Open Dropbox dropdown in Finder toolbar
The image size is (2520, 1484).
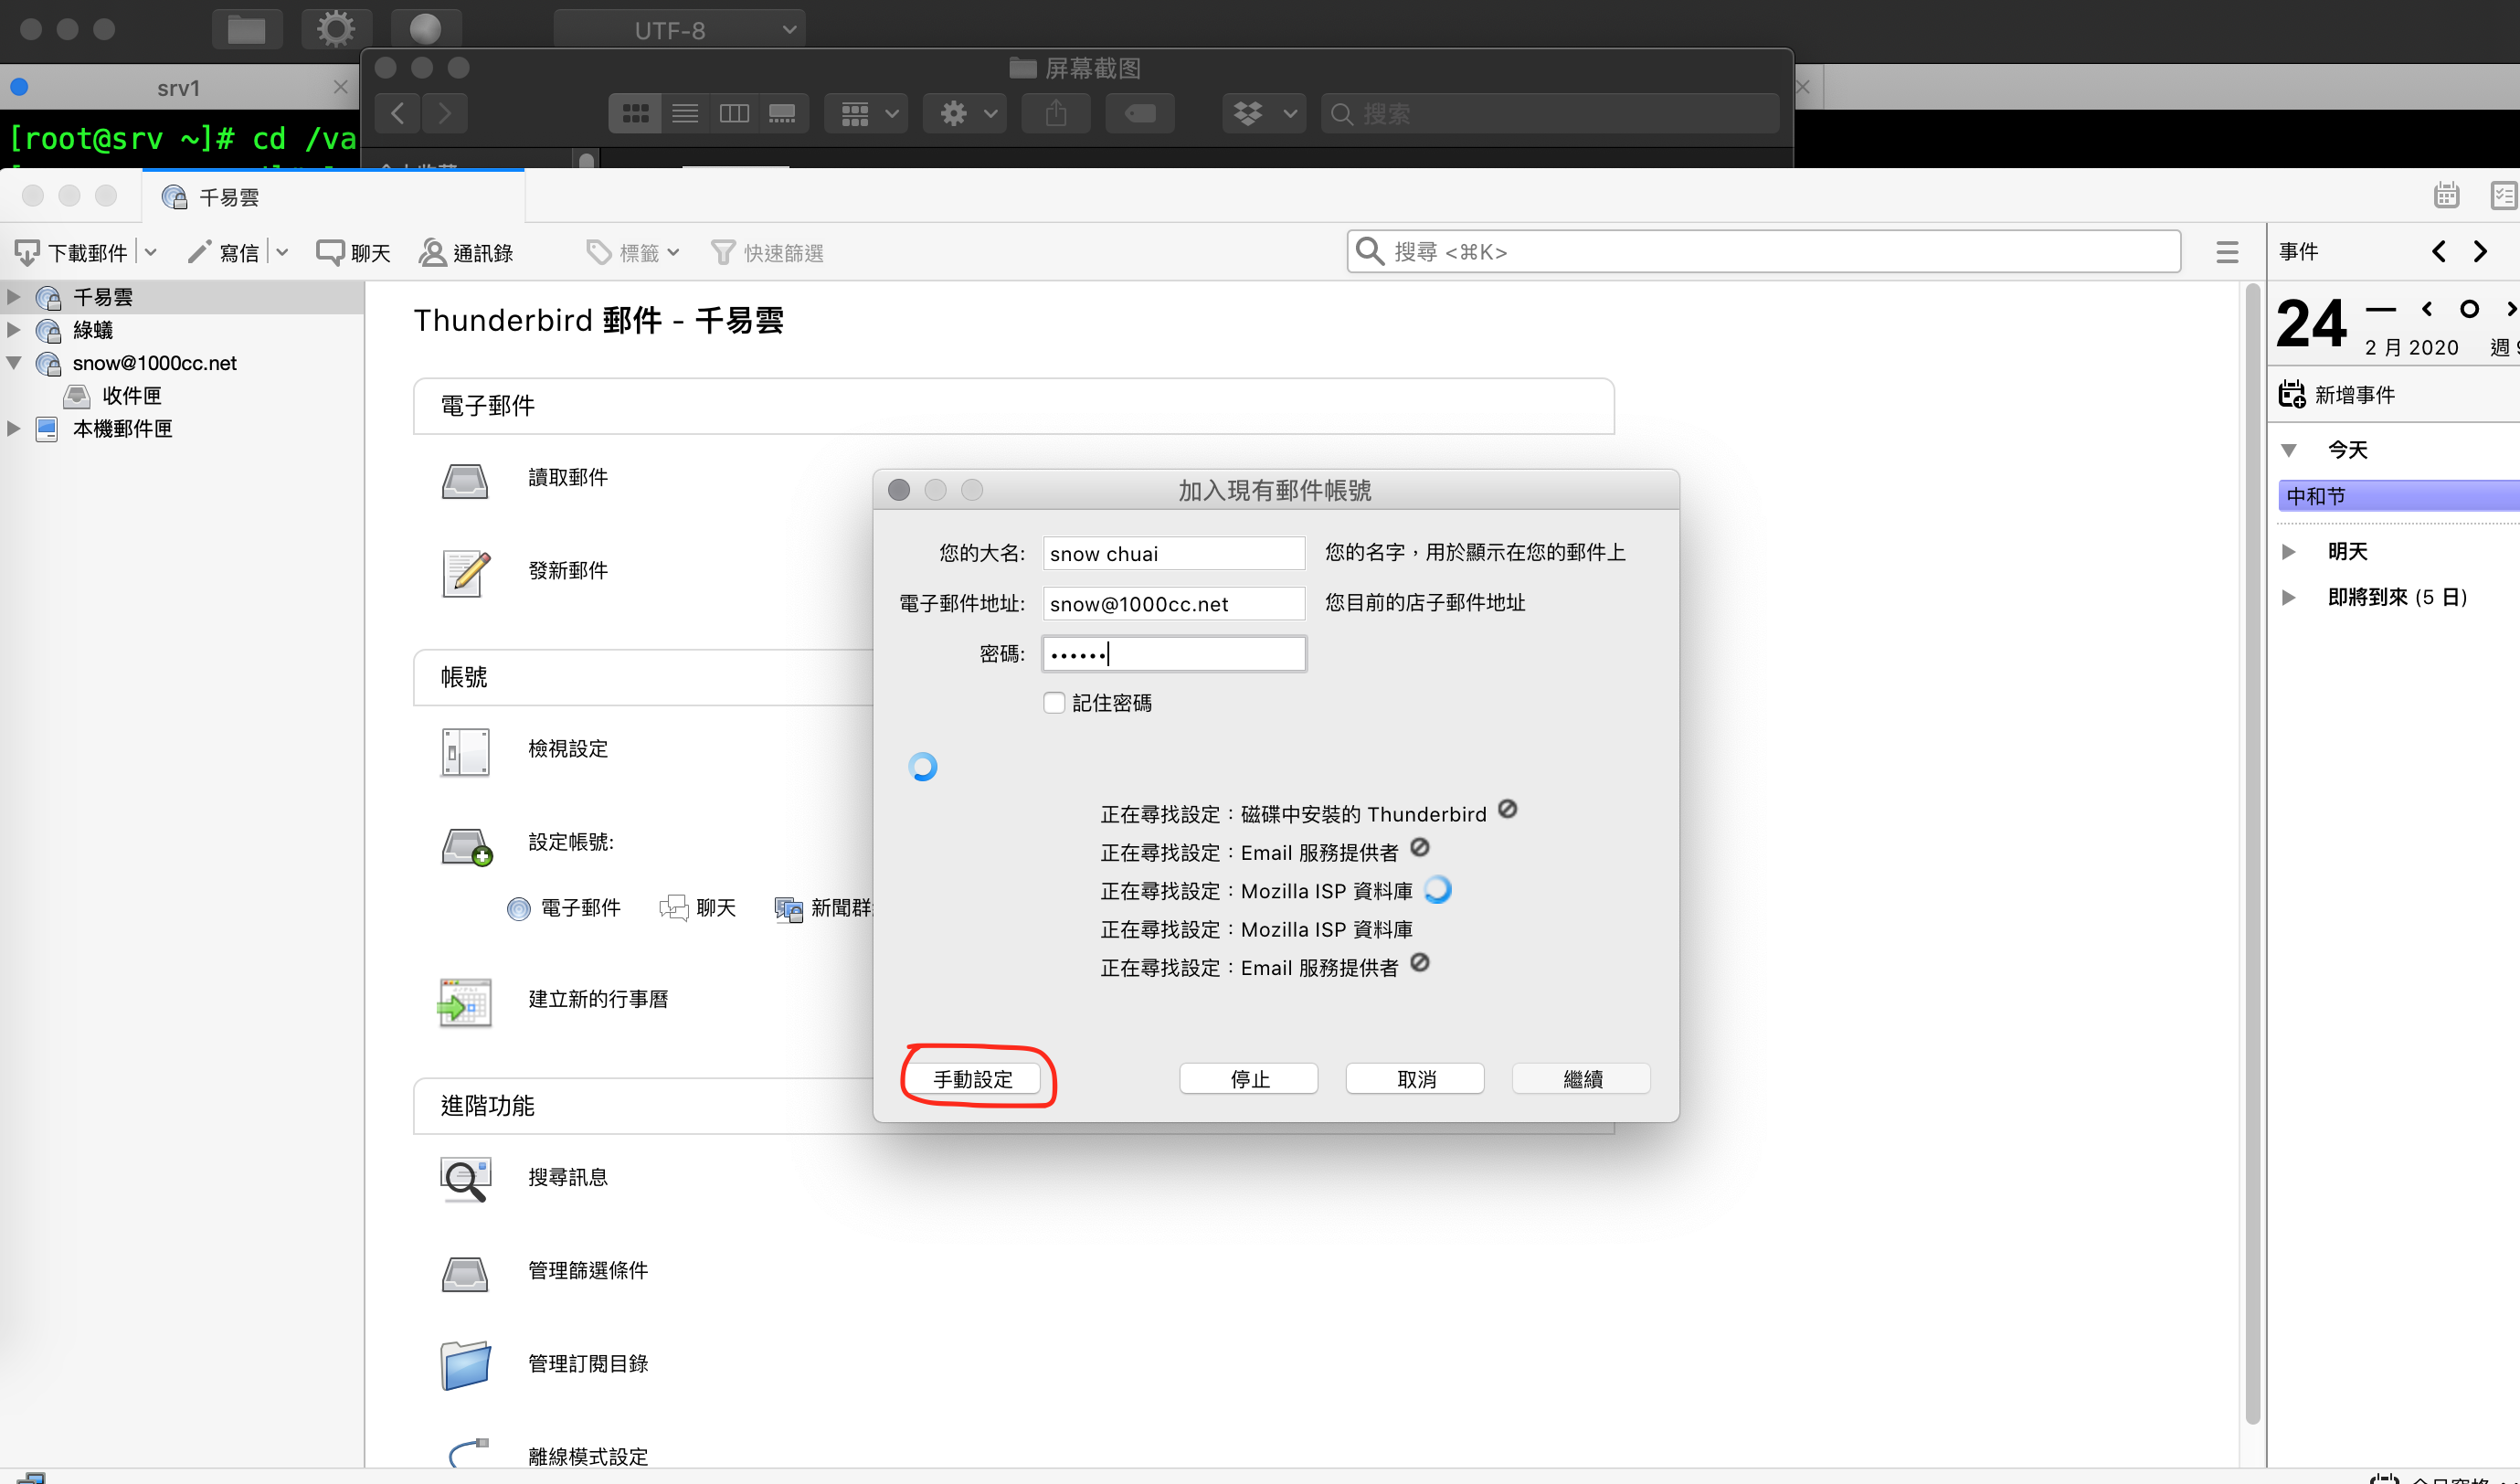(x=1264, y=113)
